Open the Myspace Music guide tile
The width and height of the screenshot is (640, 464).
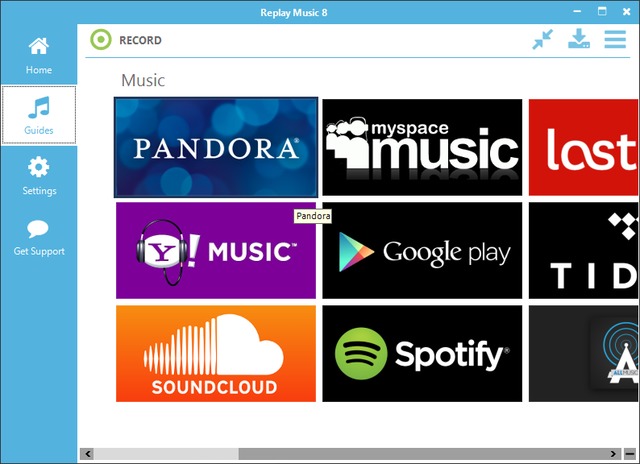tap(421, 147)
